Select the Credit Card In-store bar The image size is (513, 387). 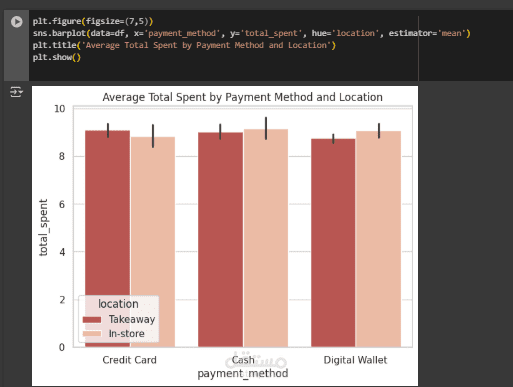point(153,242)
